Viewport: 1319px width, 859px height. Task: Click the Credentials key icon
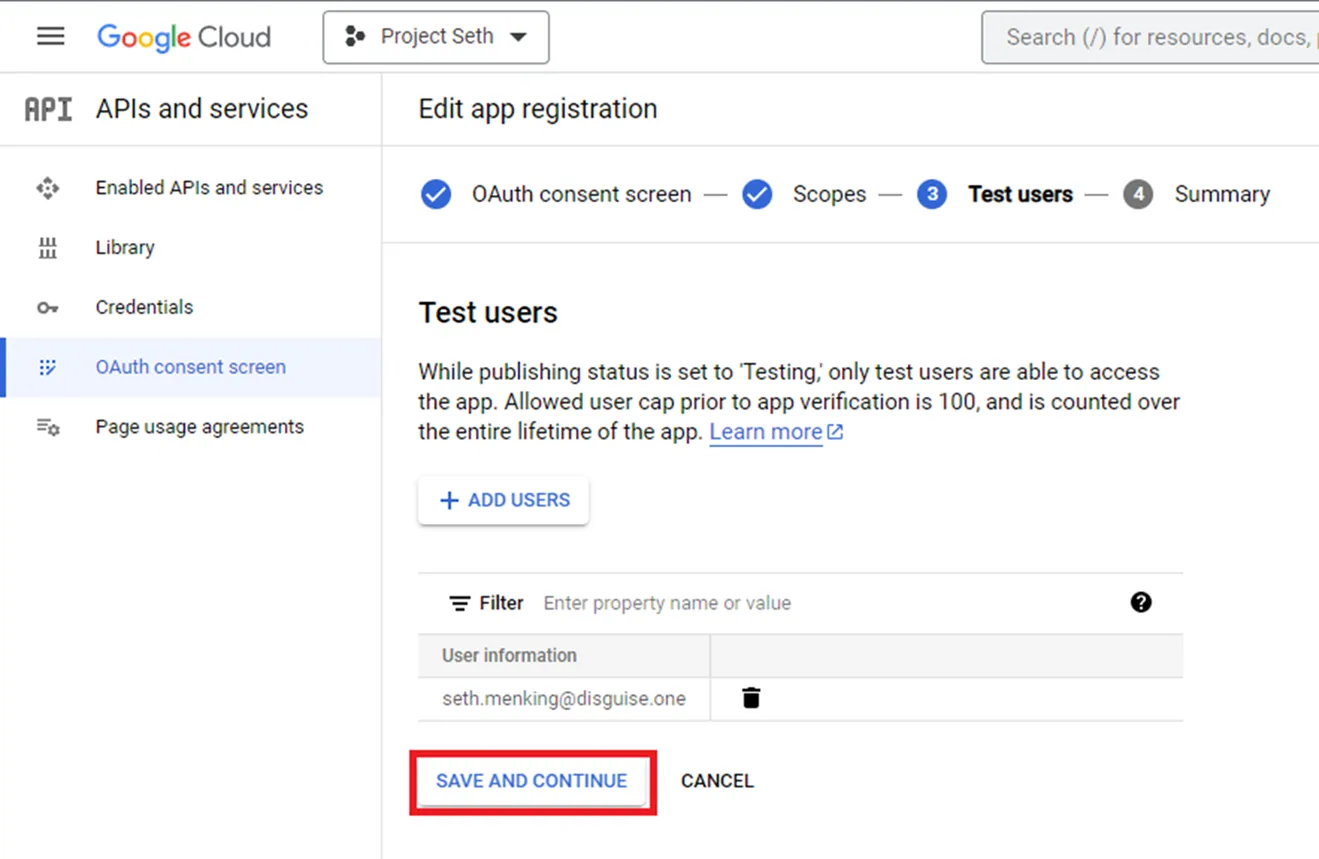click(x=48, y=307)
